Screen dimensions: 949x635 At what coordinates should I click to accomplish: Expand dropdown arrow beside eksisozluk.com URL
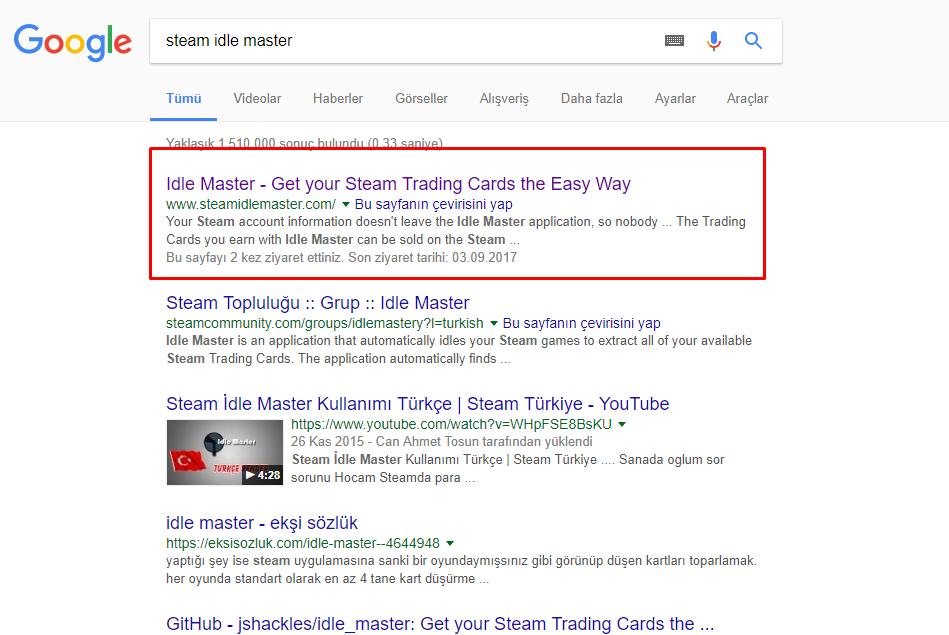450,543
